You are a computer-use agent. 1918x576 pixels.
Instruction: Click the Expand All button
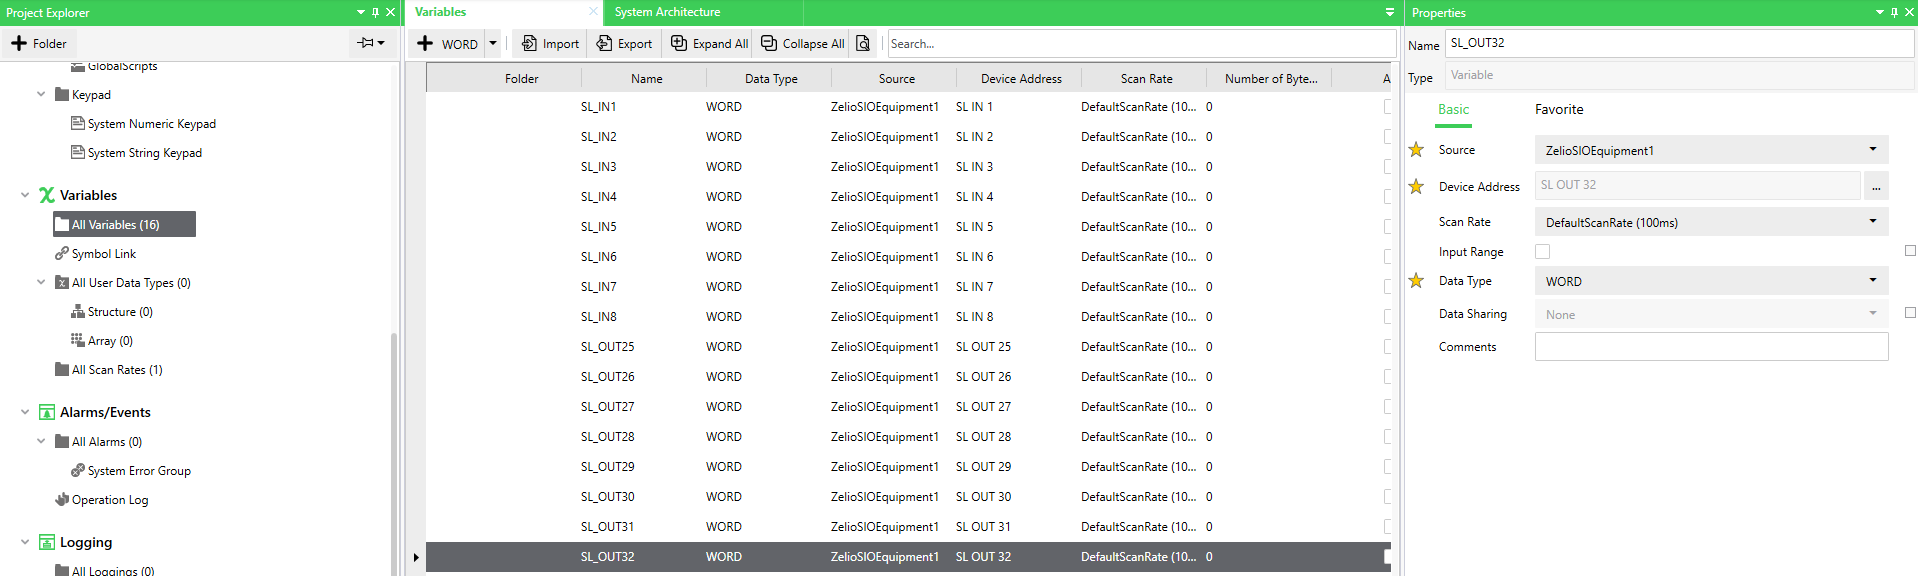[x=709, y=44]
